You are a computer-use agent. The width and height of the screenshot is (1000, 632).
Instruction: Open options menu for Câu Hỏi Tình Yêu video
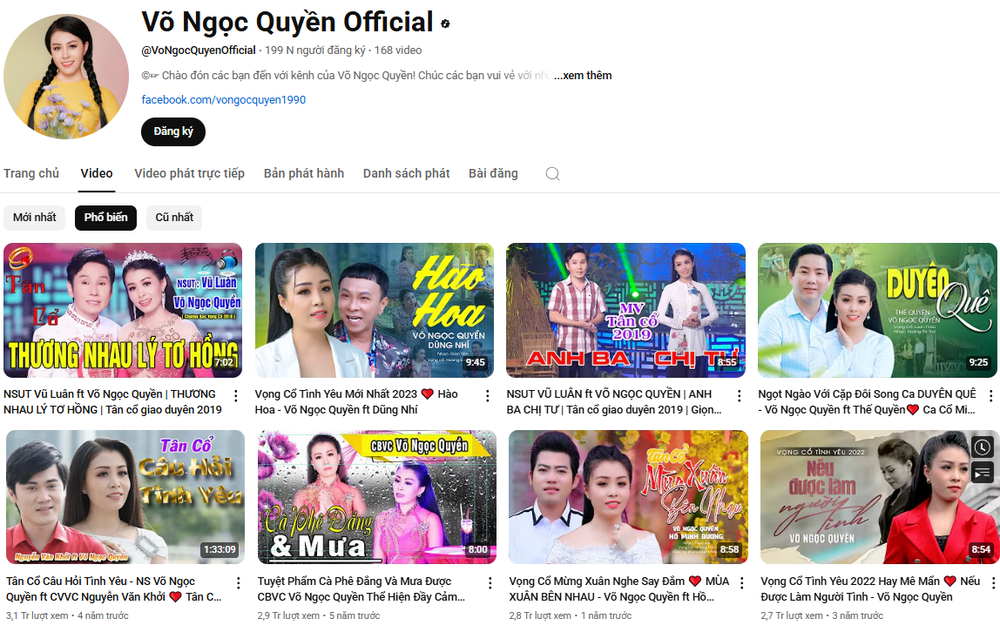[x=239, y=583]
